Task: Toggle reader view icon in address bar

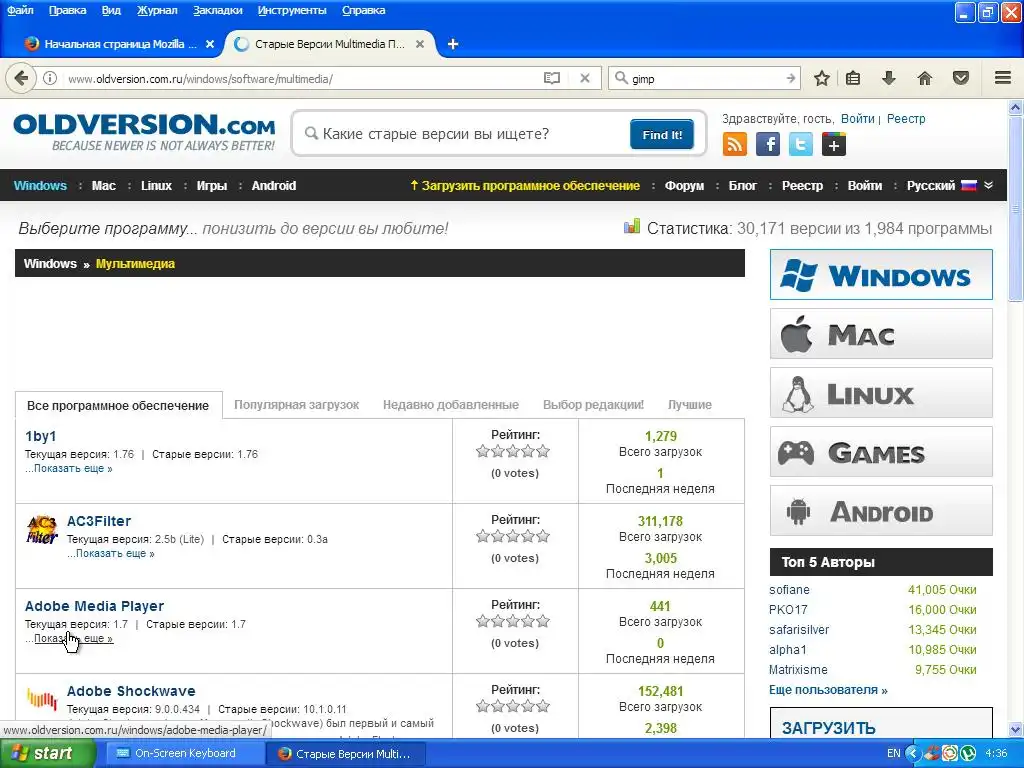Action: click(552, 78)
